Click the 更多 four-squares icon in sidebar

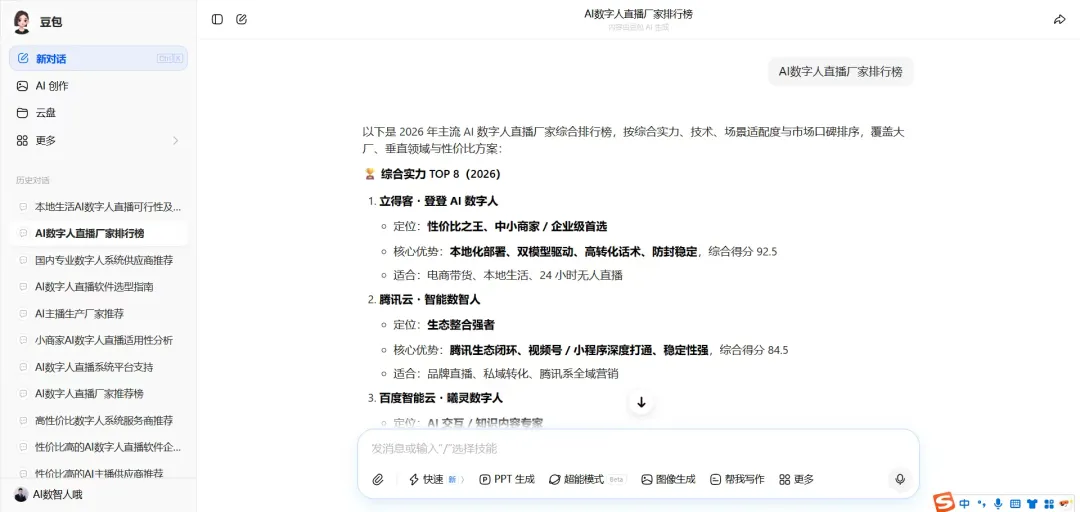(x=23, y=141)
